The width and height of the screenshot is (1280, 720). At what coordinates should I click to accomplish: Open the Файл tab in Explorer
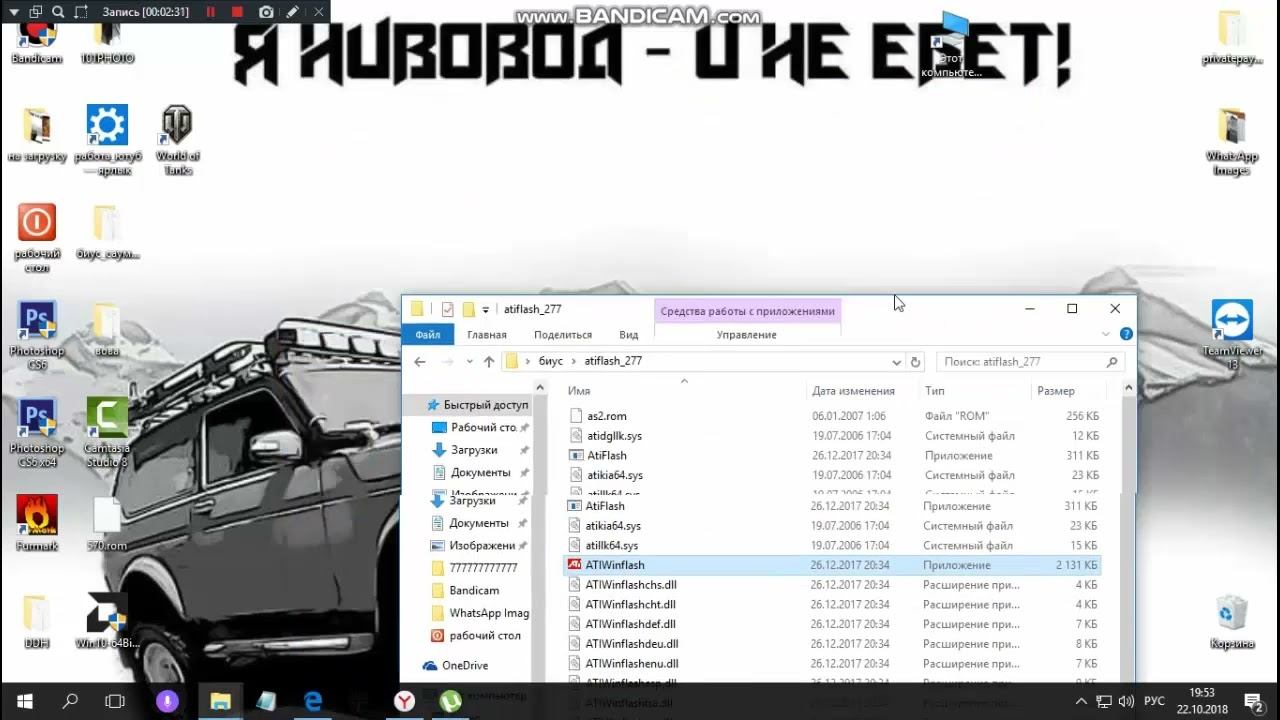click(x=428, y=335)
